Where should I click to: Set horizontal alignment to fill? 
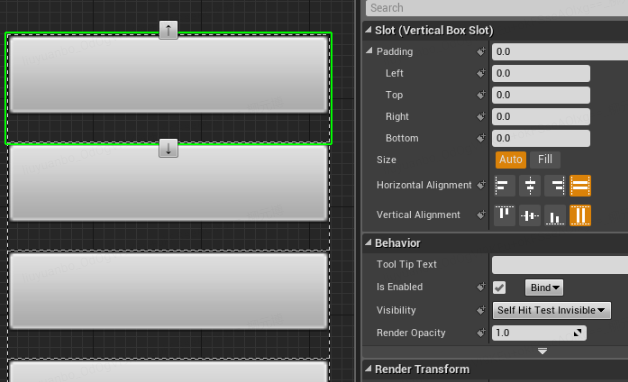click(580, 185)
